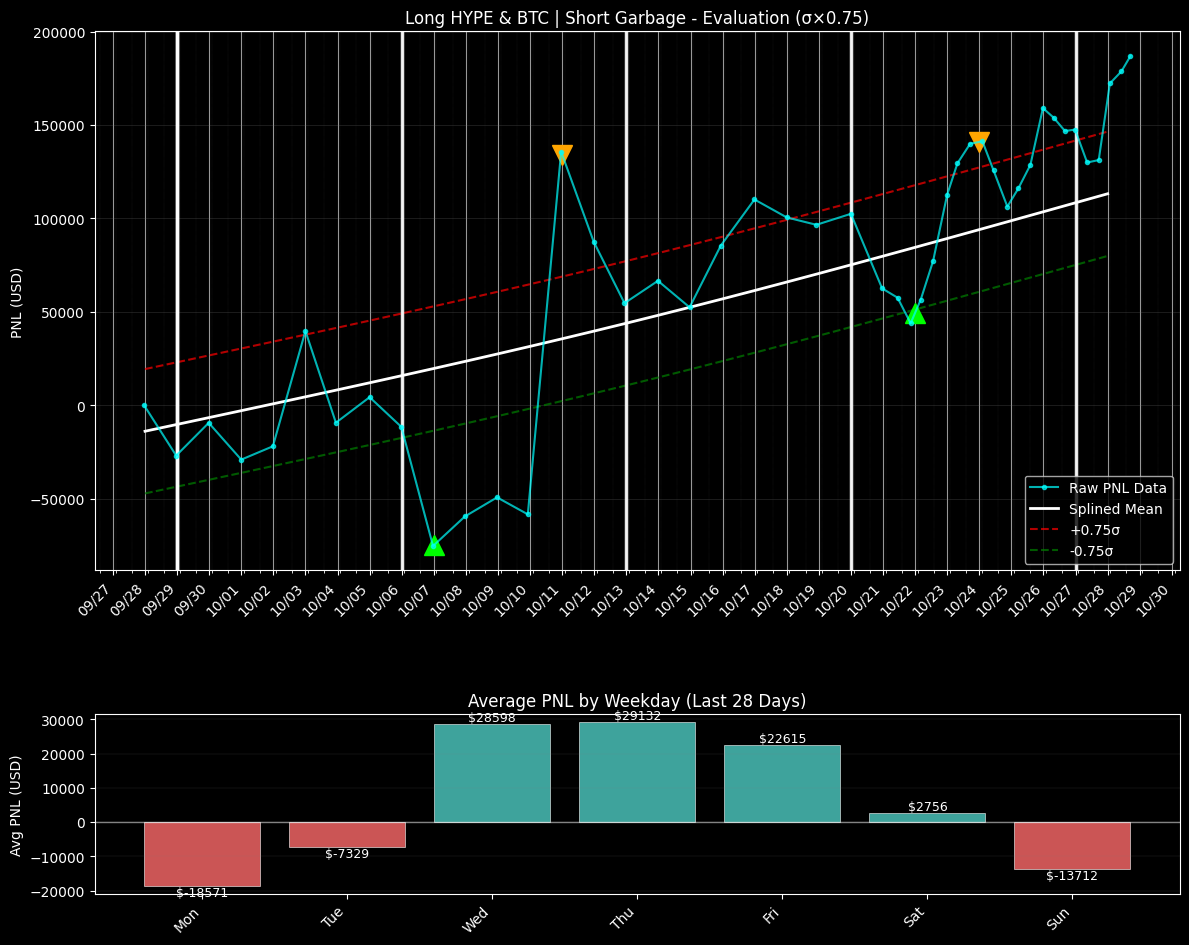1189x945 pixels.
Task: Click the green up-triangle marker near 10/22
Action: click(915, 314)
